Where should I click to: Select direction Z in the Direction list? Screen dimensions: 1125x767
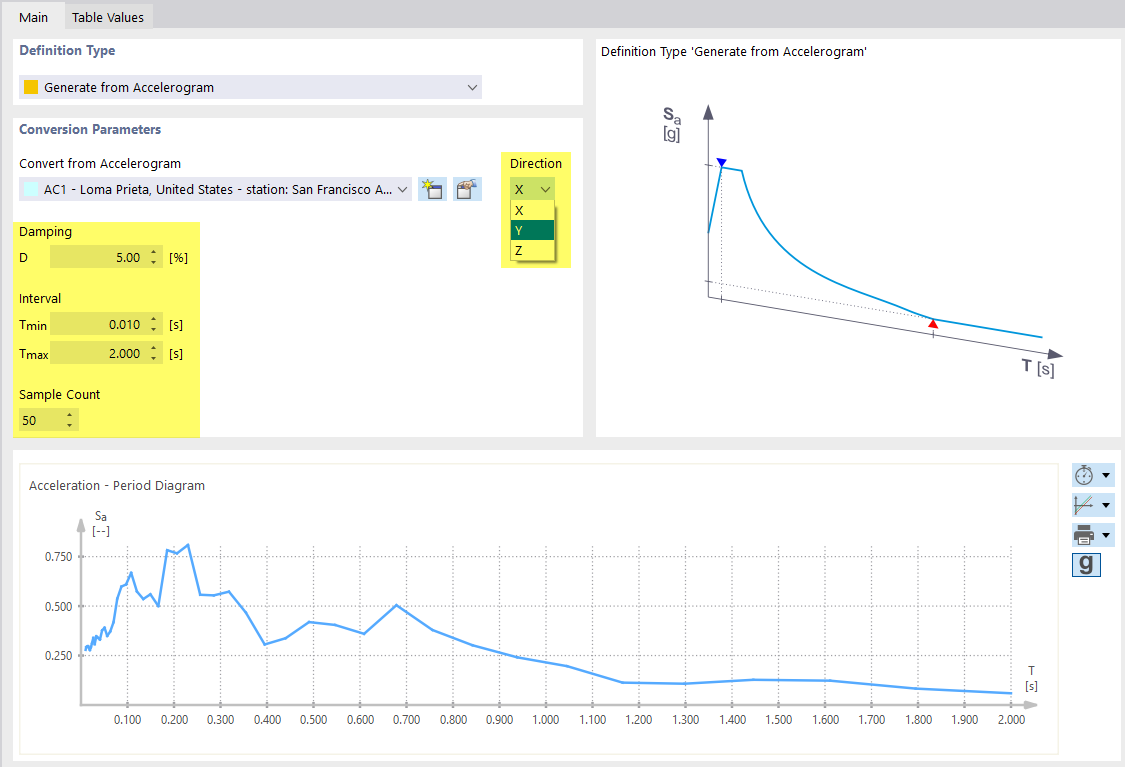(x=532, y=250)
